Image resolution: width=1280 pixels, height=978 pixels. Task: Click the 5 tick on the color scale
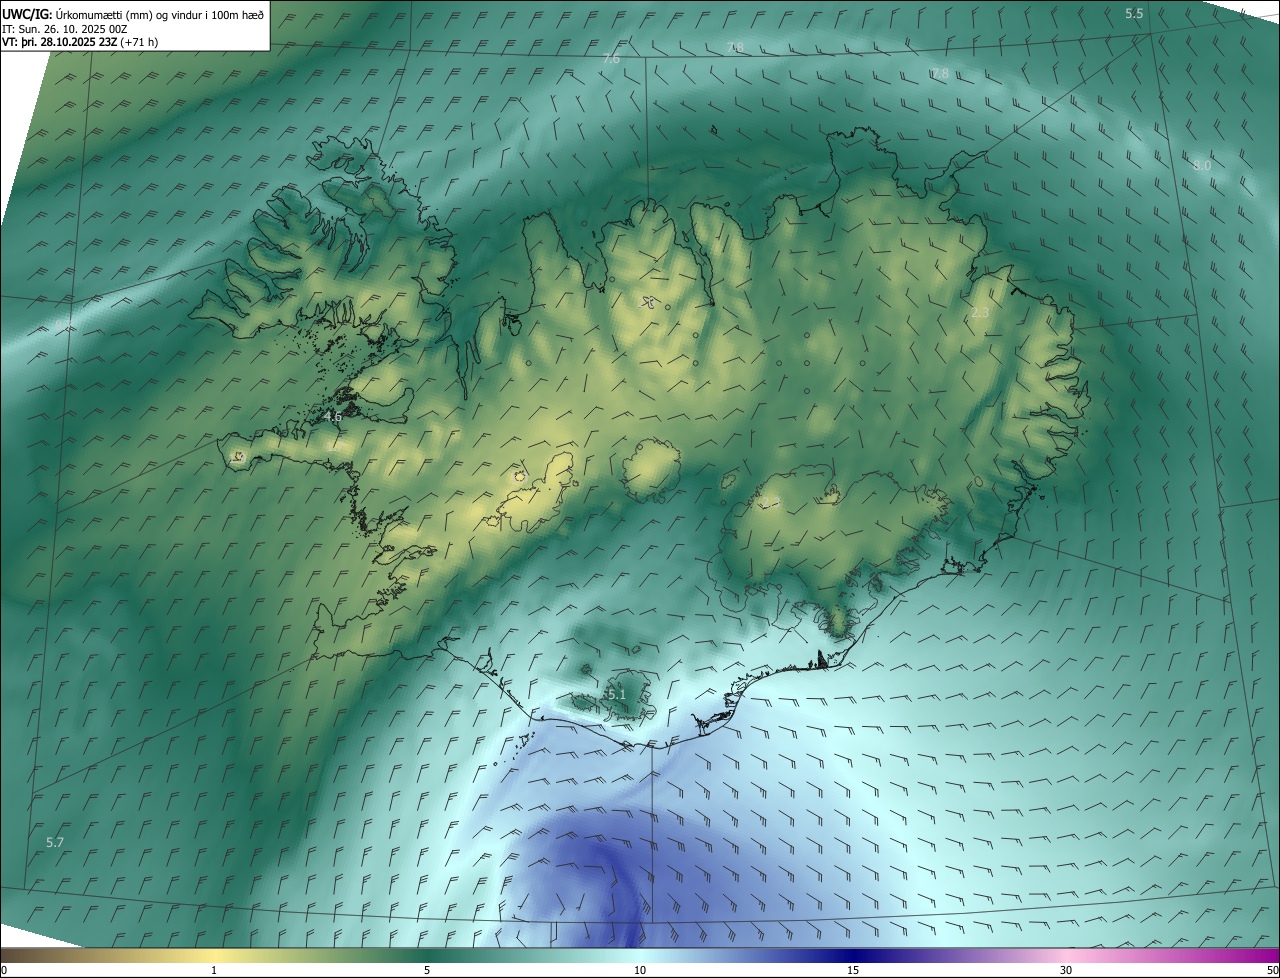pyautogui.click(x=427, y=970)
